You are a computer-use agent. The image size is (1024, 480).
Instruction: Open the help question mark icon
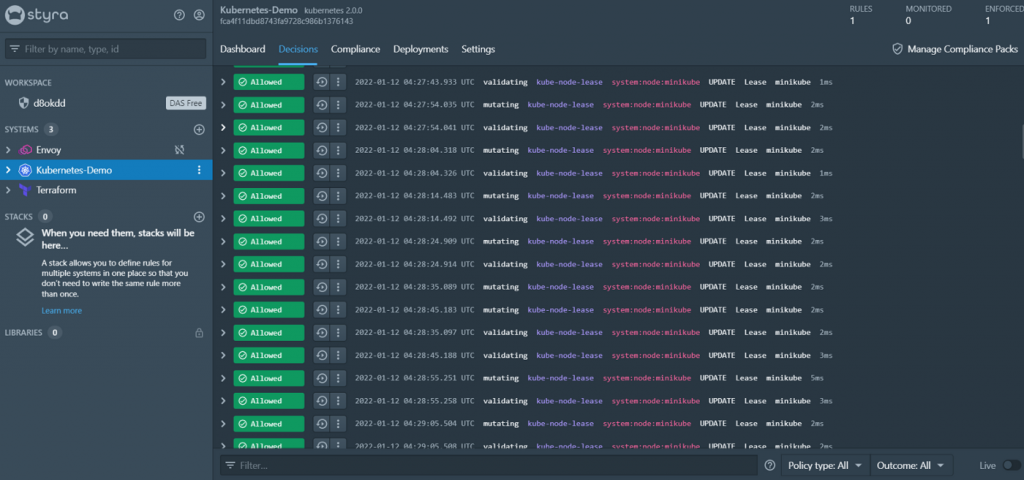pos(179,15)
